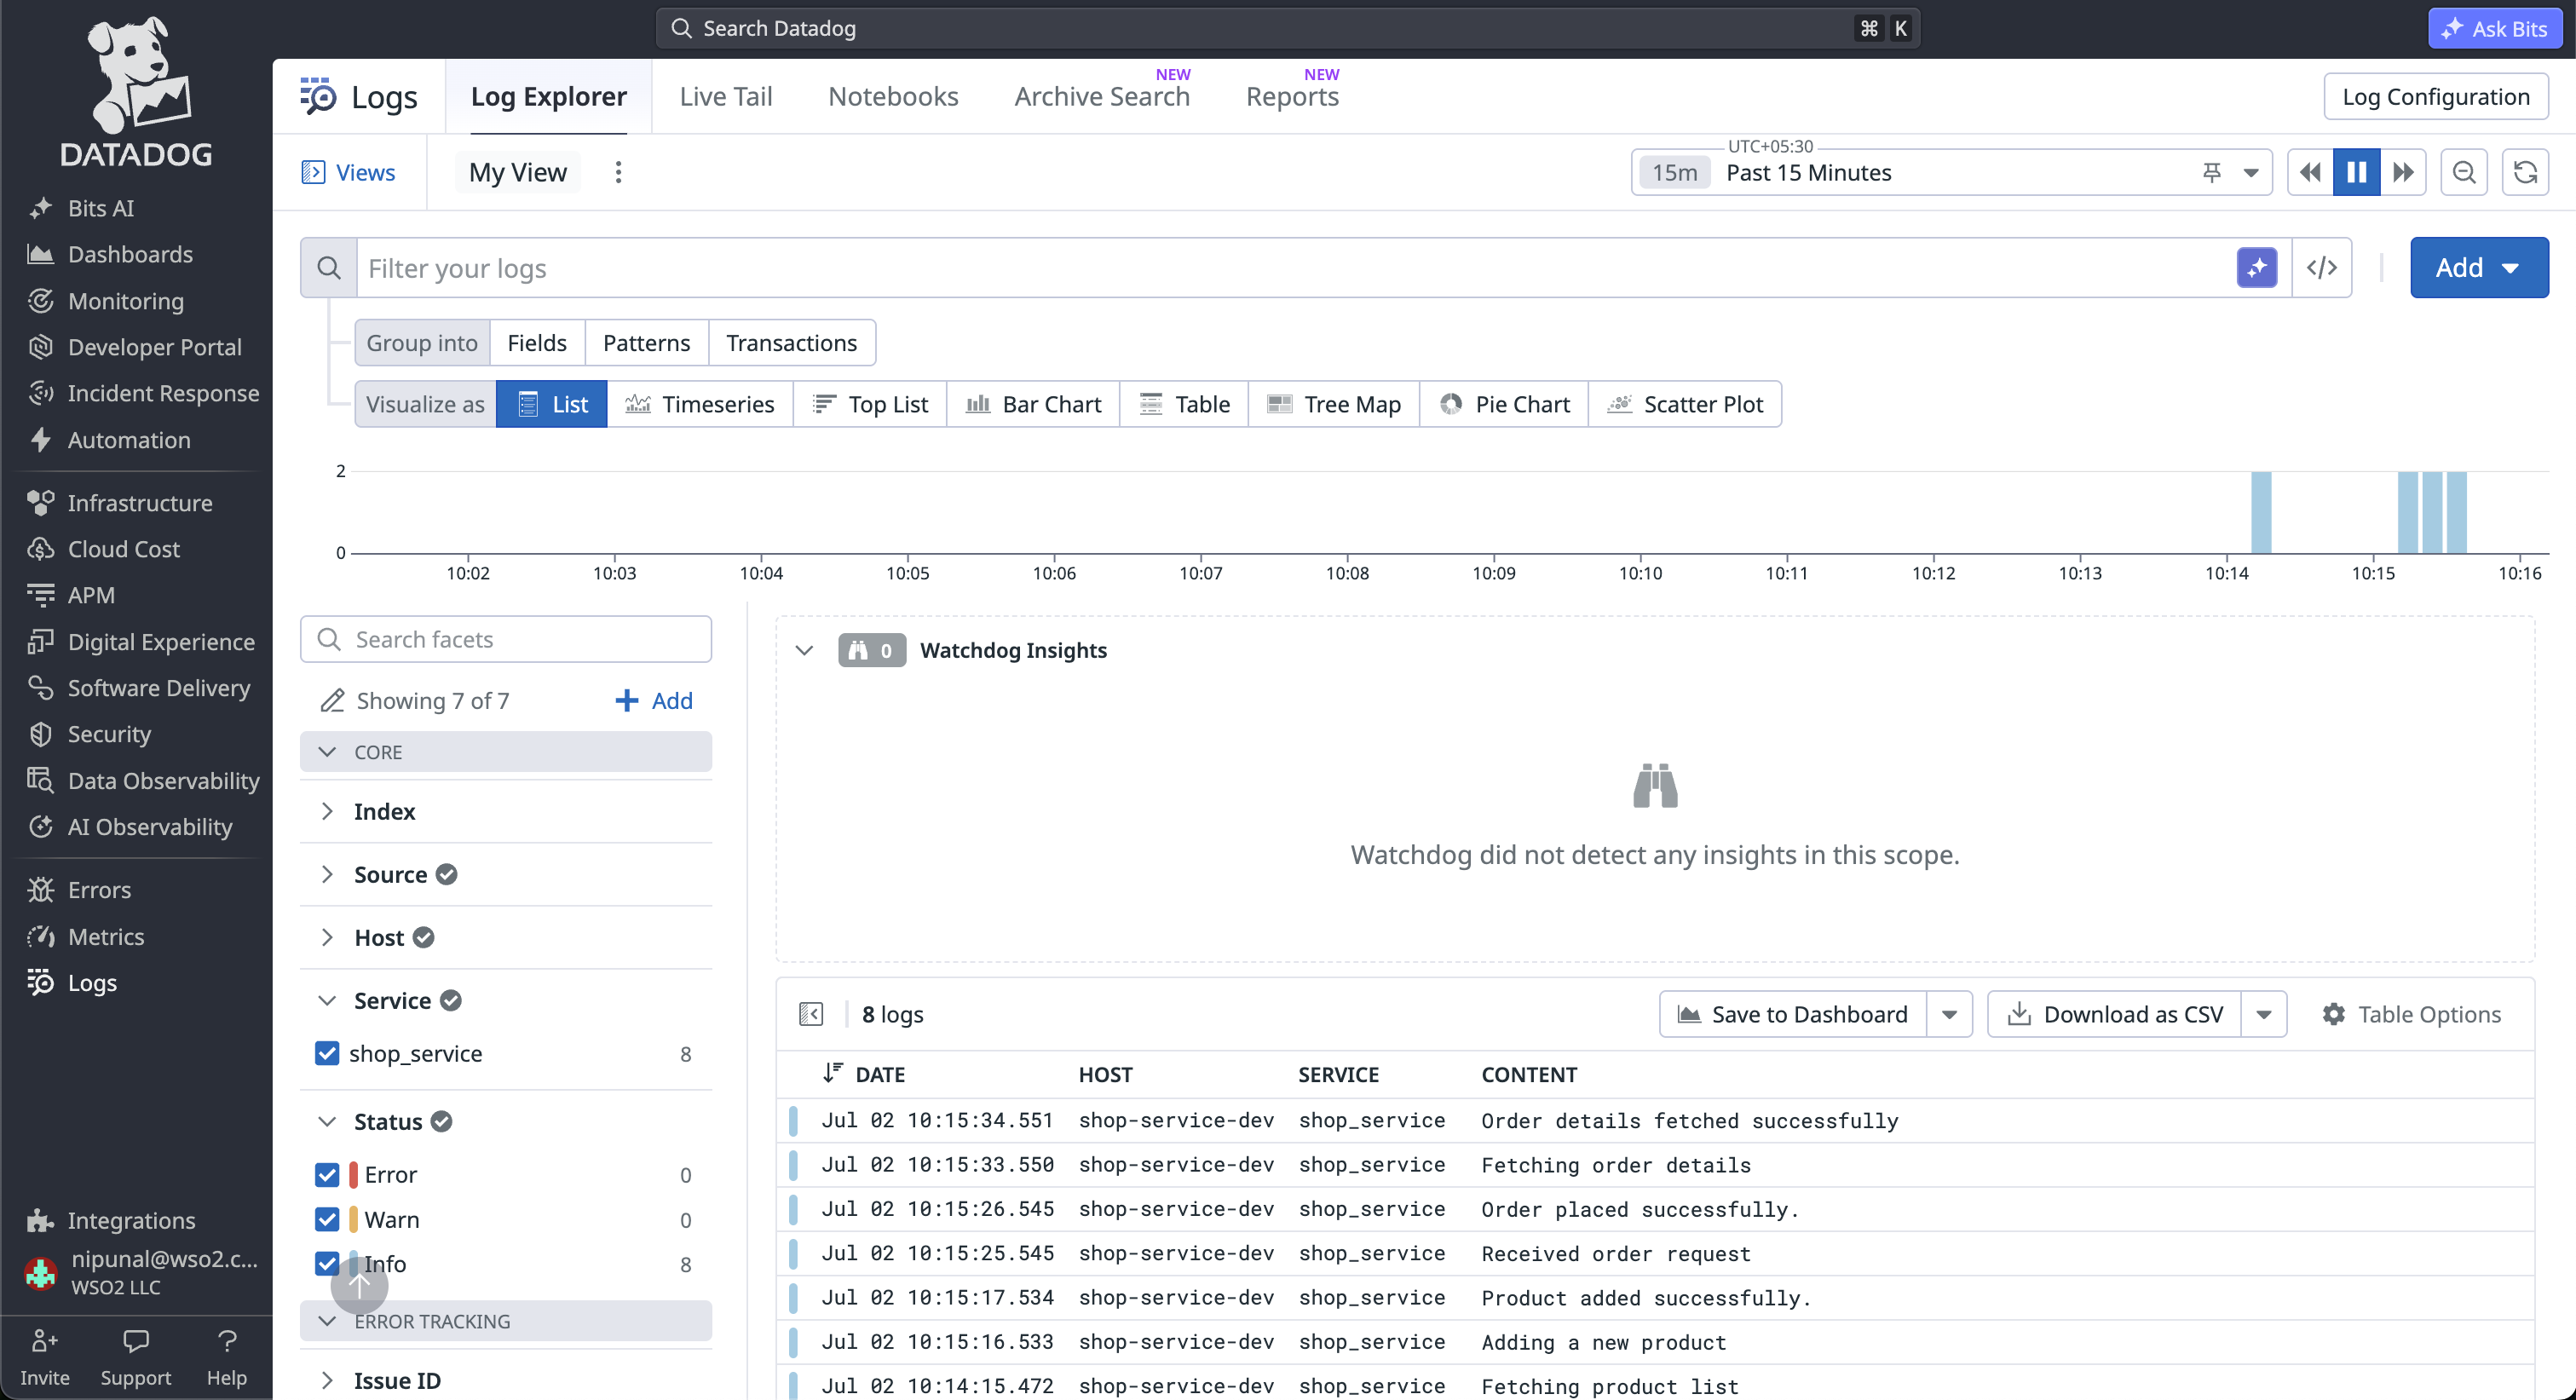Collapse the Service facet
The height and width of the screenshot is (1400, 2576).
coord(327,1000)
